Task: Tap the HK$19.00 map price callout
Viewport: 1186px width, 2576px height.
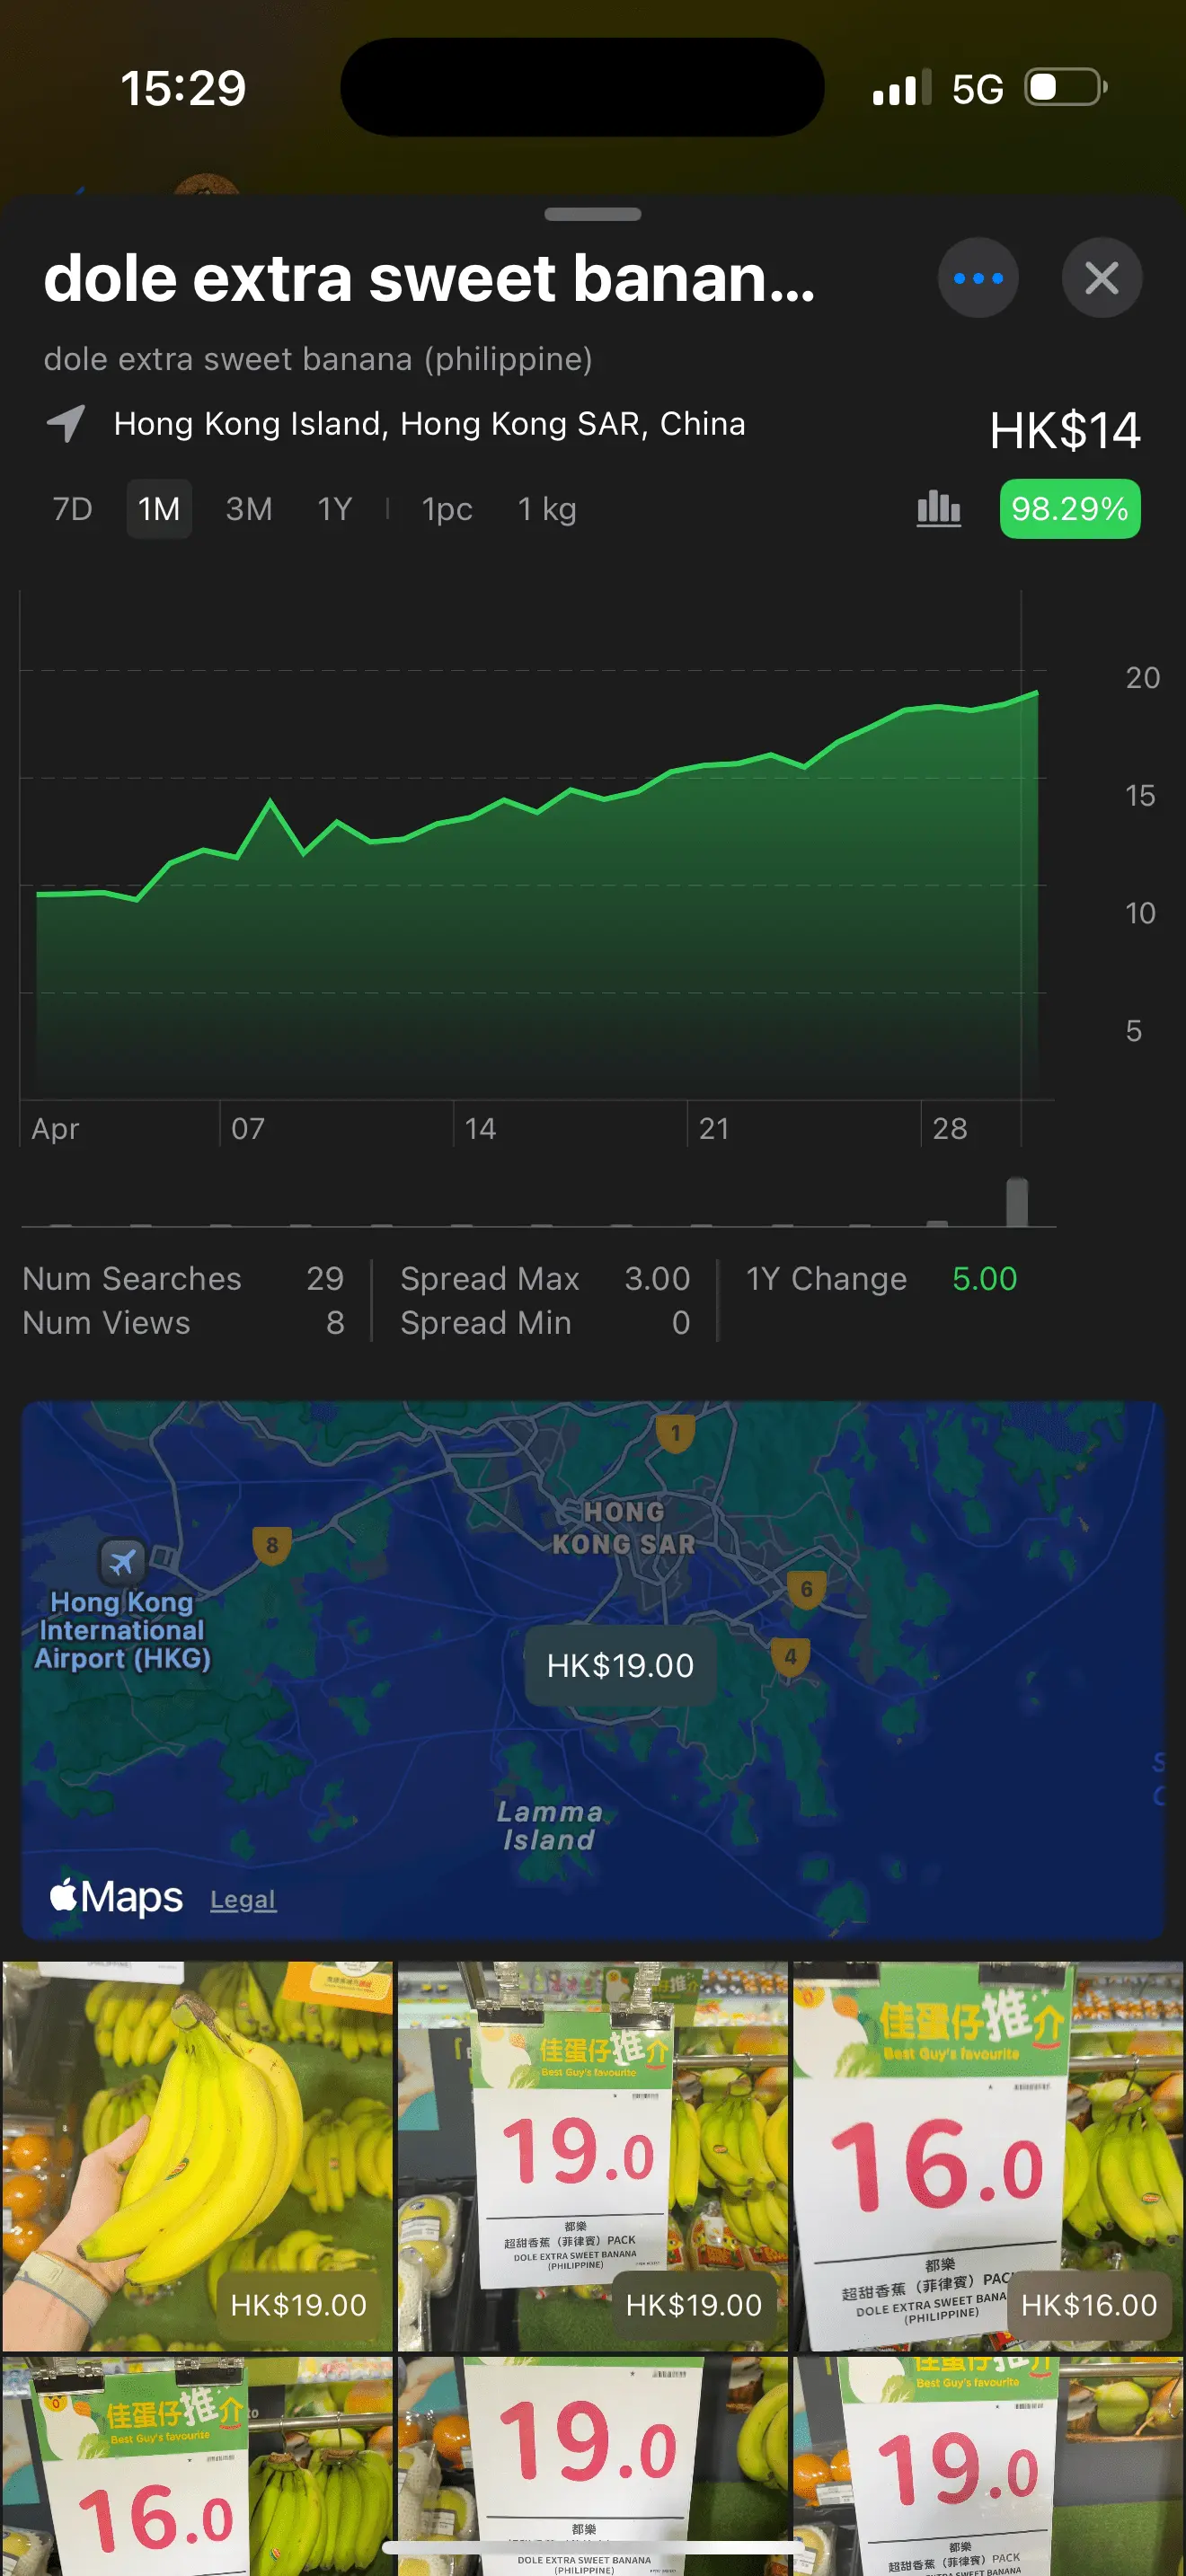Action: 620,1665
